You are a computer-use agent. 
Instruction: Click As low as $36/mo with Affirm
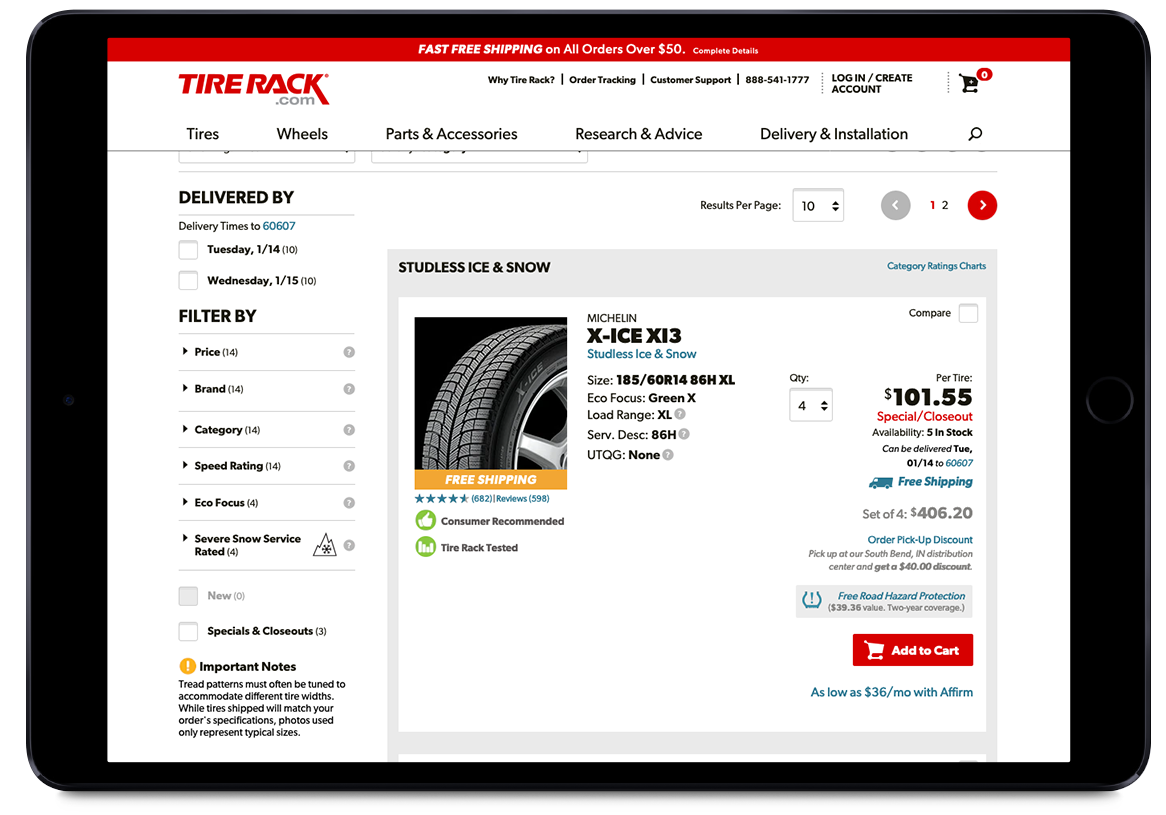[892, 692]
